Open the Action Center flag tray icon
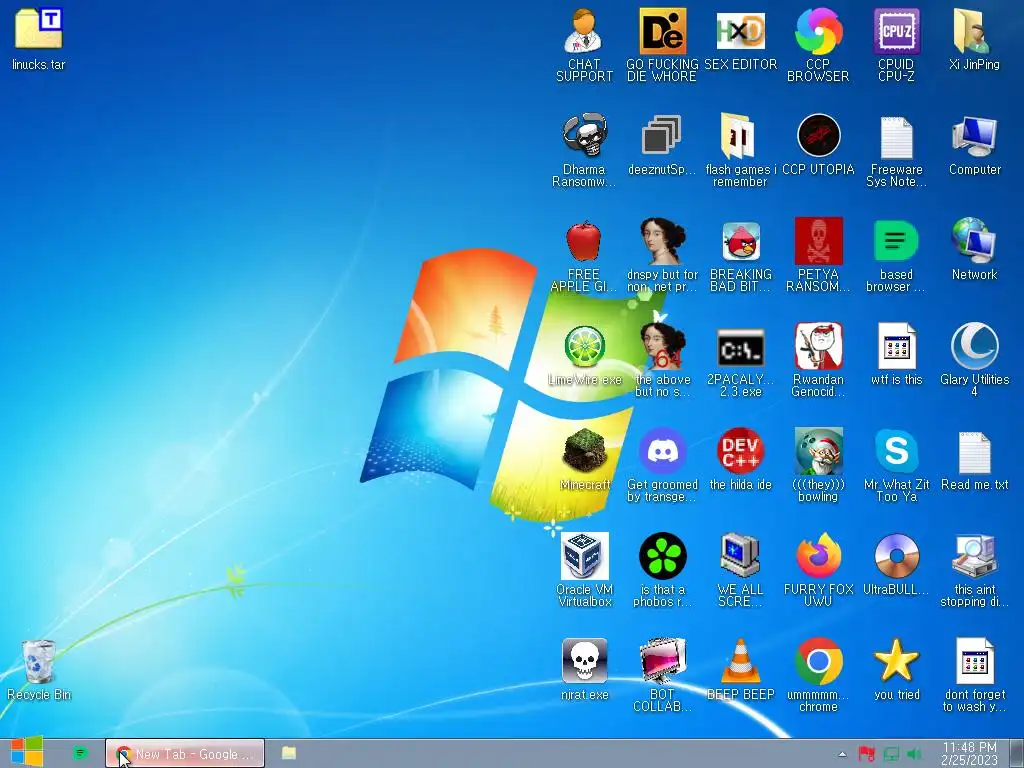Image resolution: width=1024 pixels, height=768 pixels. [866, 754]
